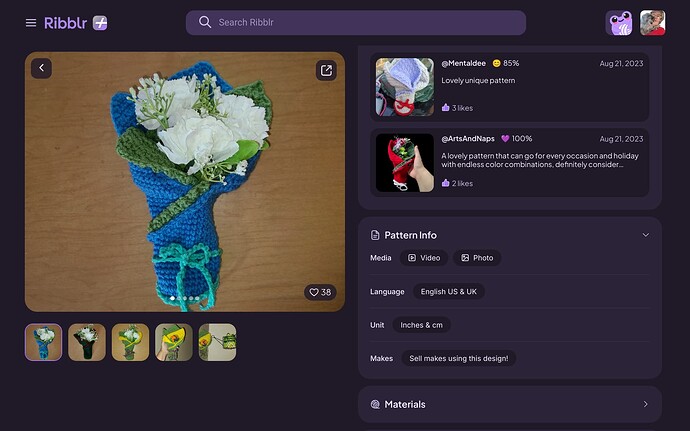
Task: Collapse the Pattern Info section chevron
Action: click(646, 235)
